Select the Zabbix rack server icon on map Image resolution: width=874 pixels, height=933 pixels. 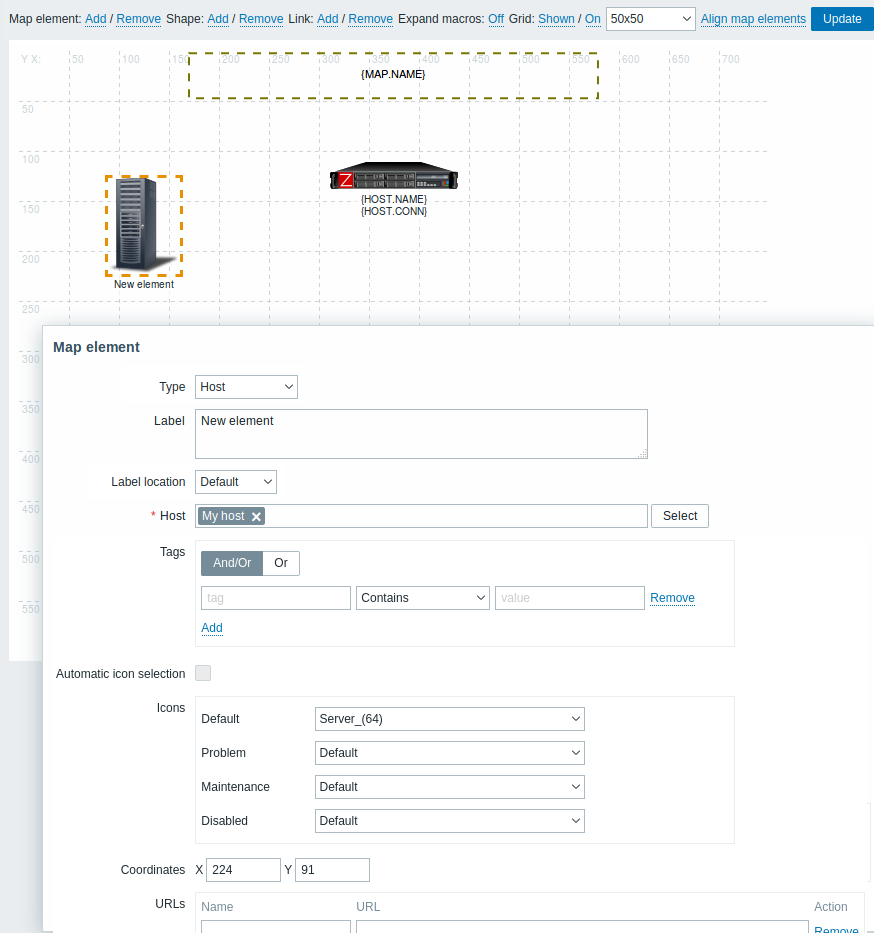(x=394, y=176)
